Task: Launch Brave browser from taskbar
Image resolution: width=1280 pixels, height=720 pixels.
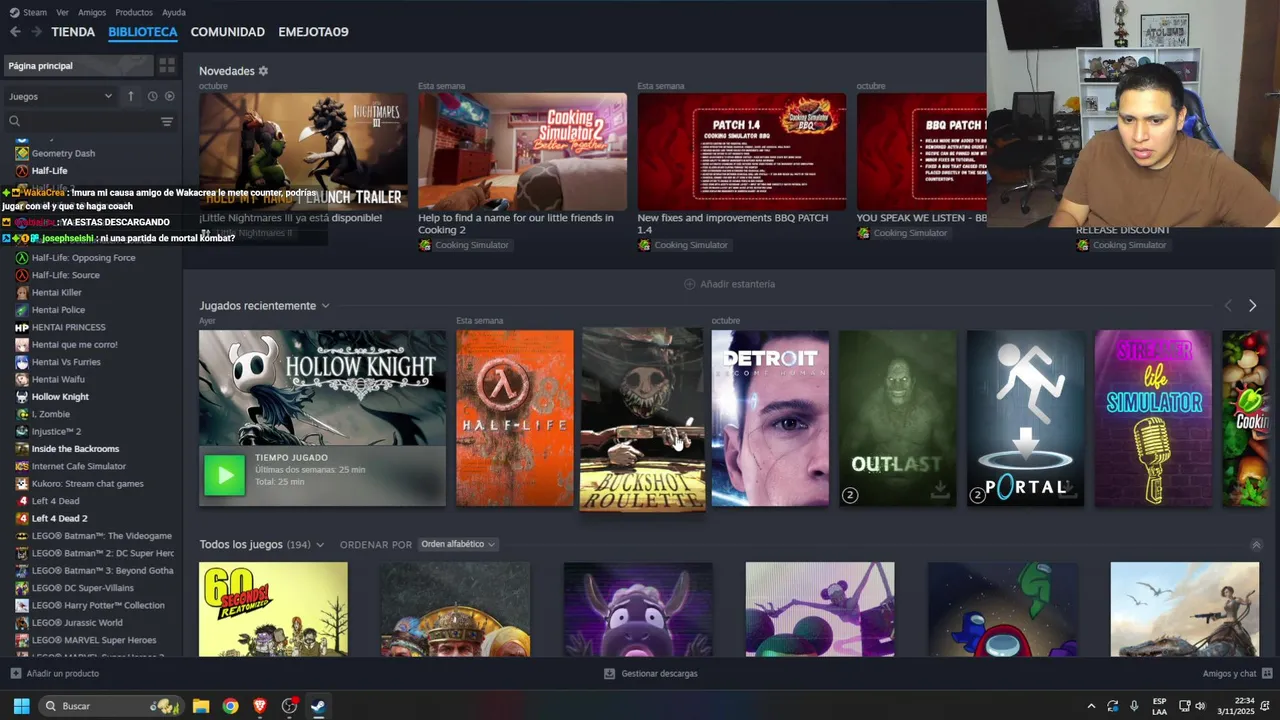Action: click(260, 706)
